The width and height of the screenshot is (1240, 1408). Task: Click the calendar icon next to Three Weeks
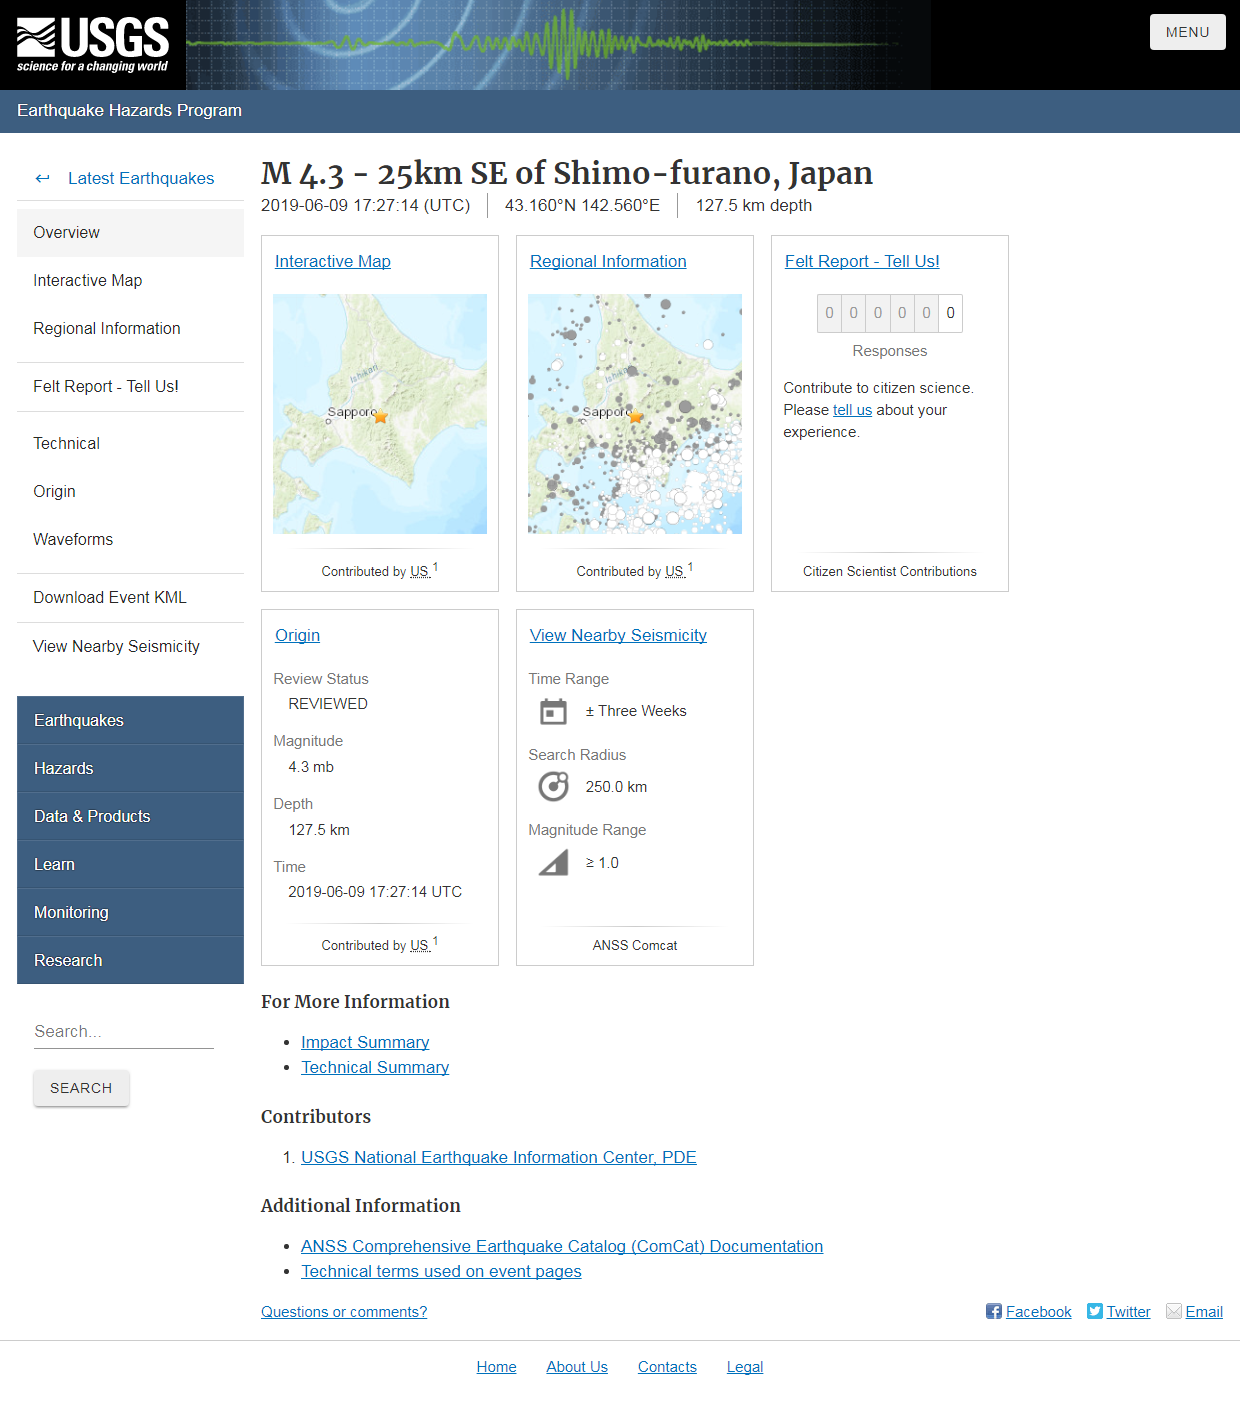point(553,711)
